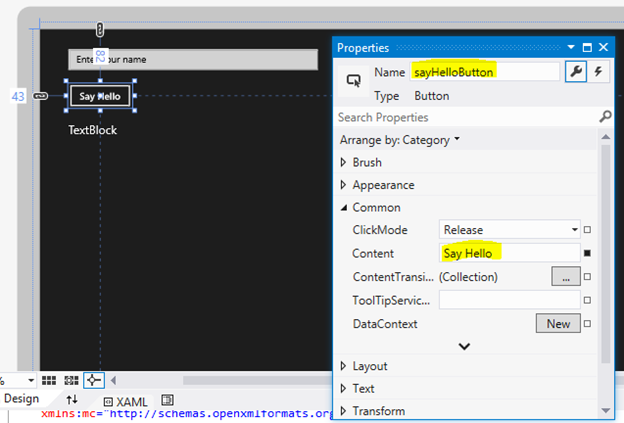Click the button element type icon
624x423 pixels.
tap(353, 81)
